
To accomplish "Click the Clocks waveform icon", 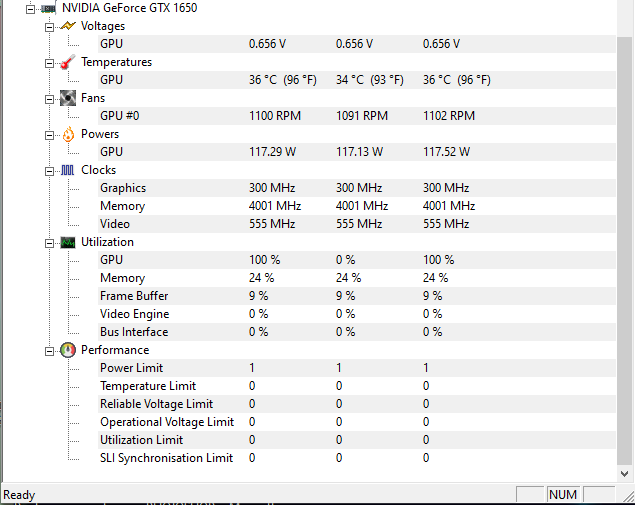I will (x=68, y=170).
